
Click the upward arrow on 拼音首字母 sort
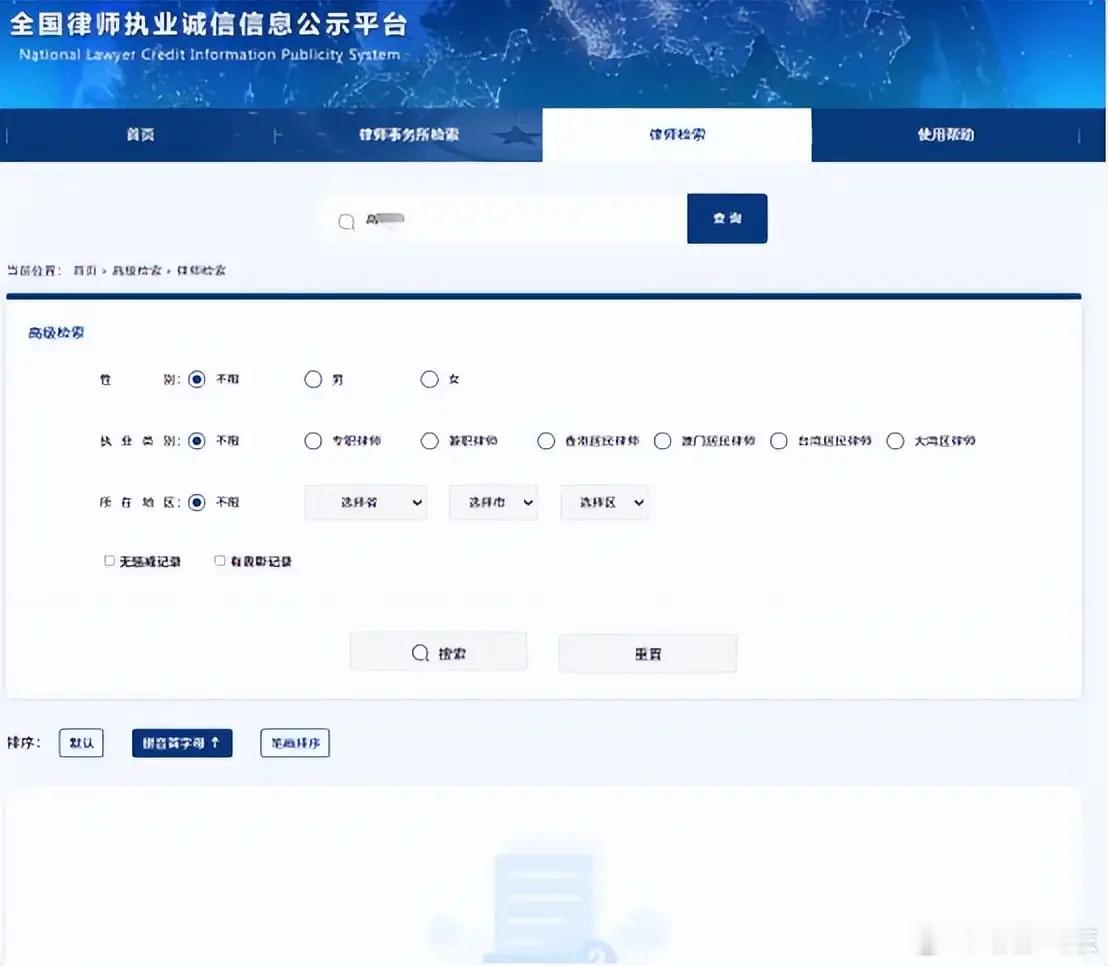216,742
